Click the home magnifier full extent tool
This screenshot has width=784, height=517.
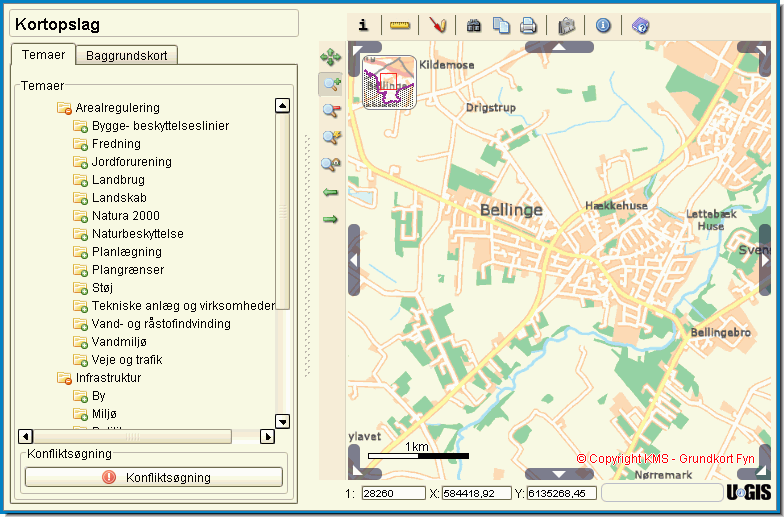click(x=331, y=164)
